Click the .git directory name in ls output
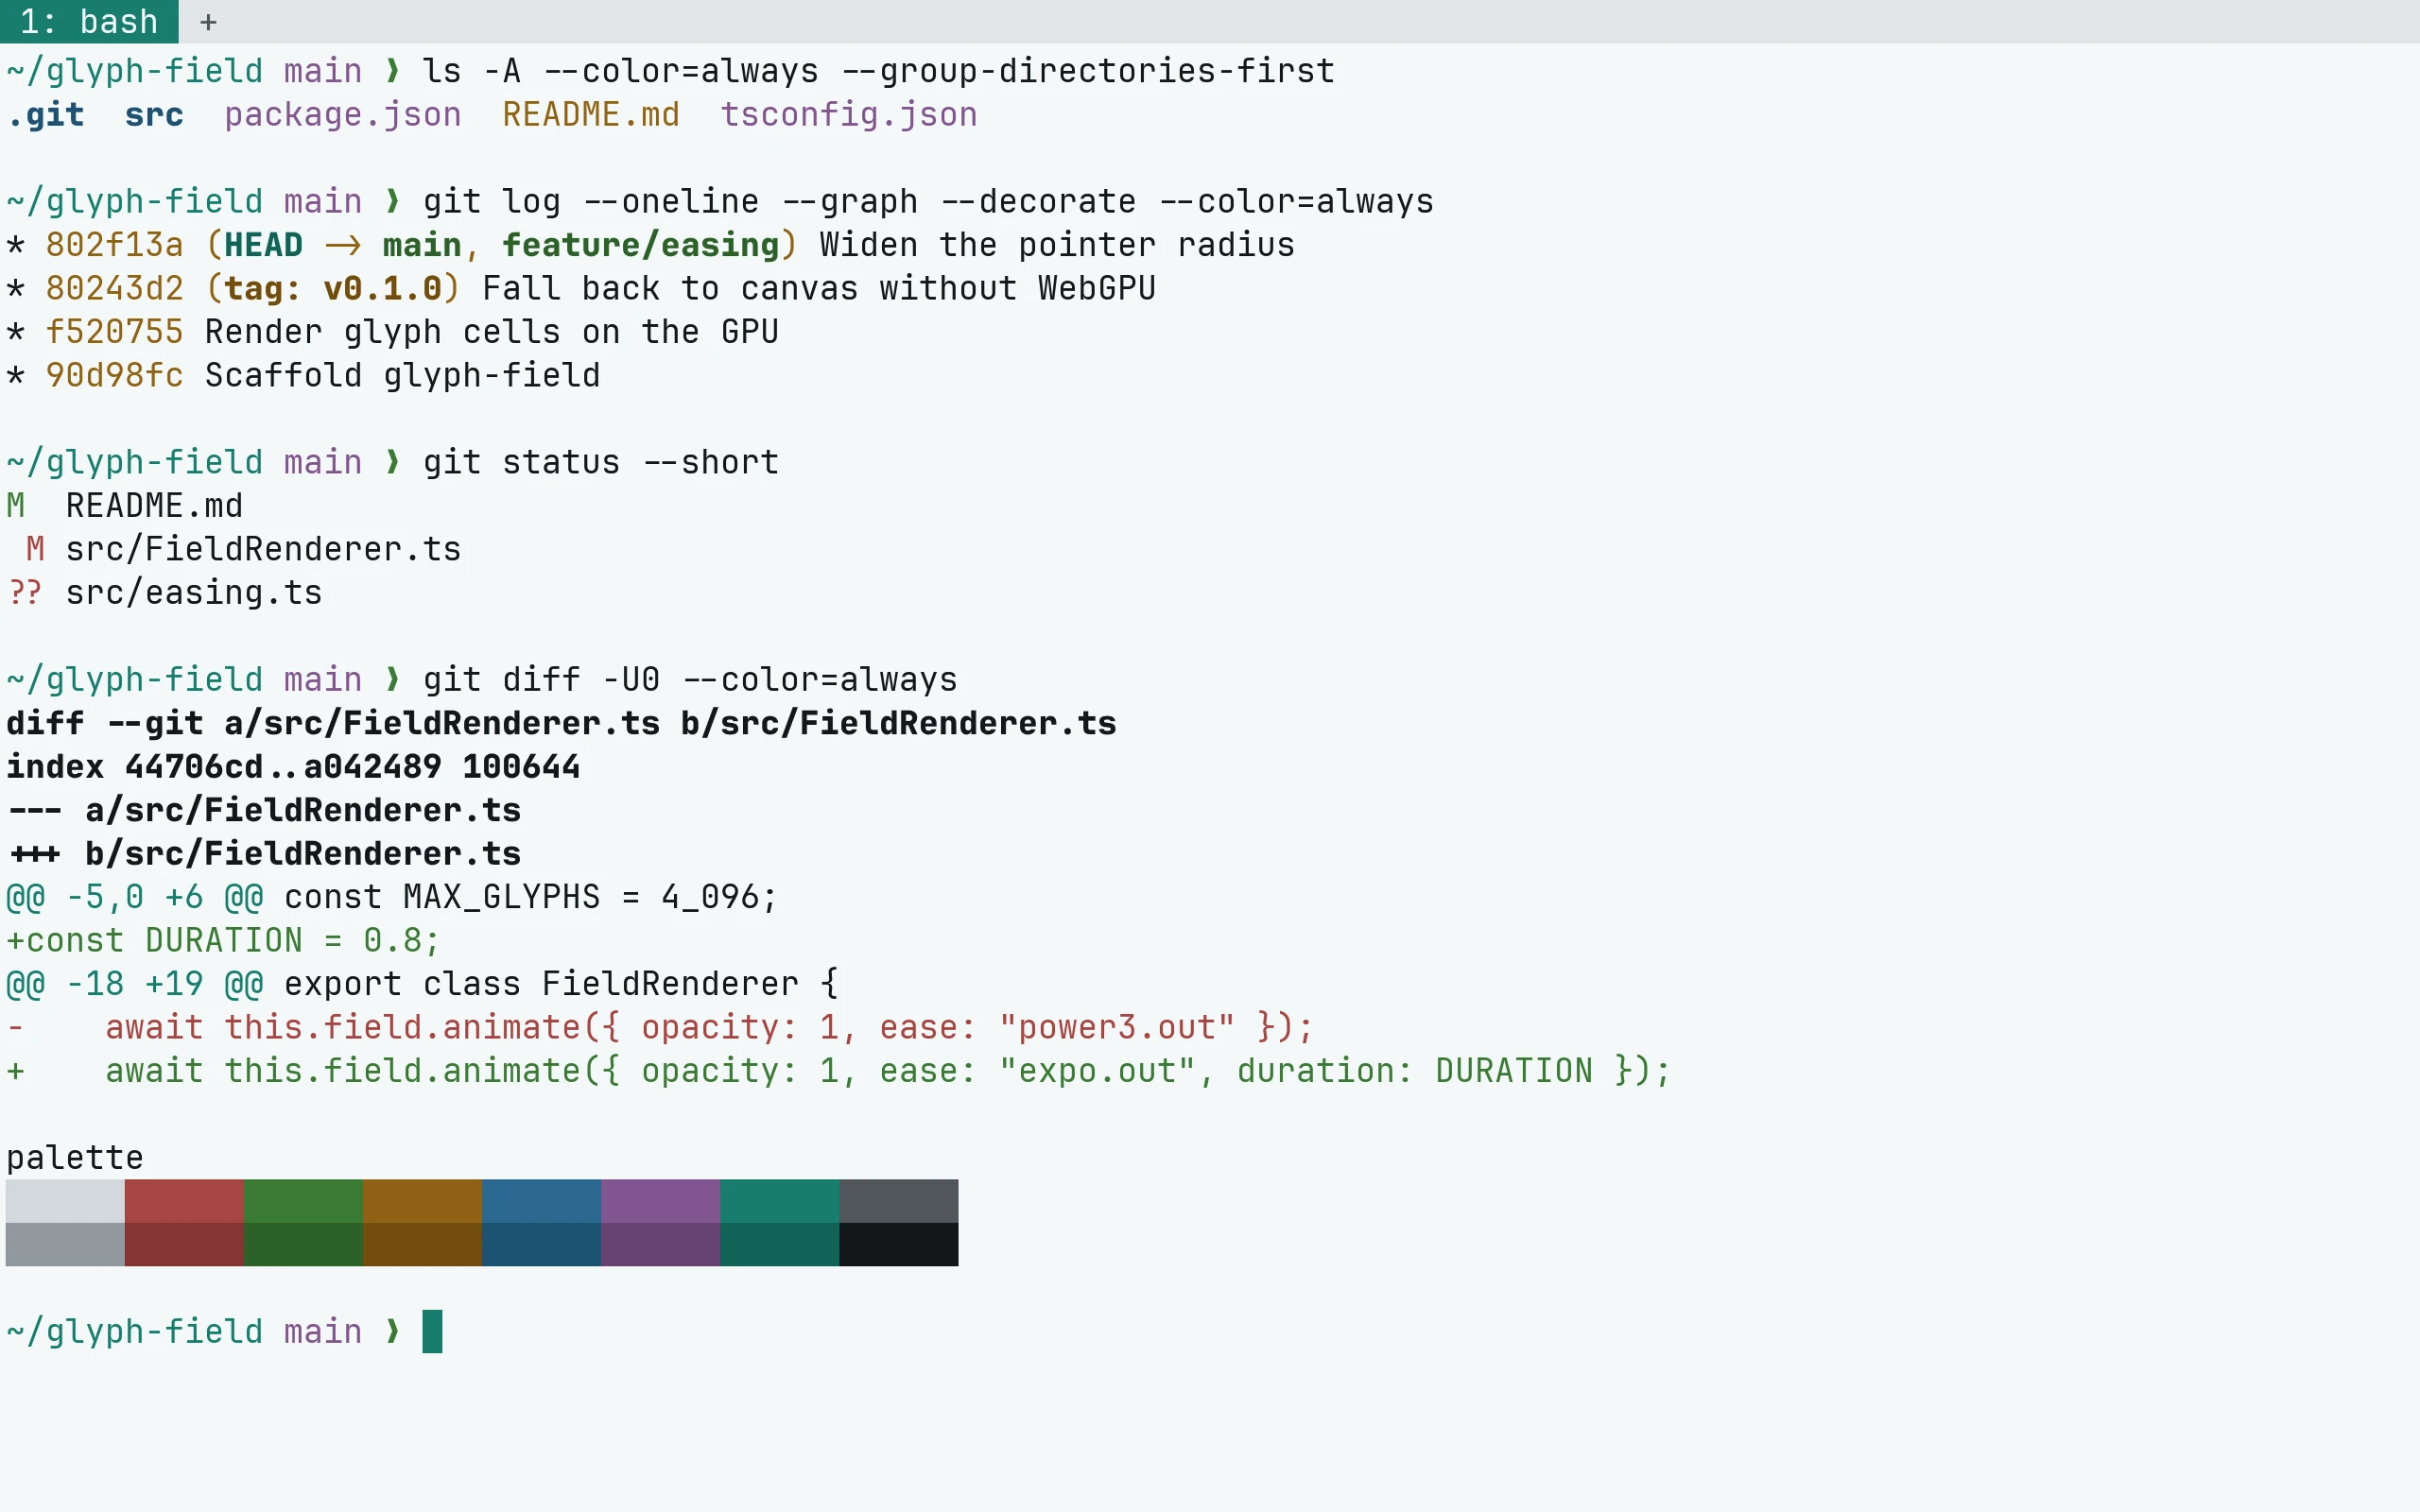This screenshot has height=1512, width=2420. 45,115
